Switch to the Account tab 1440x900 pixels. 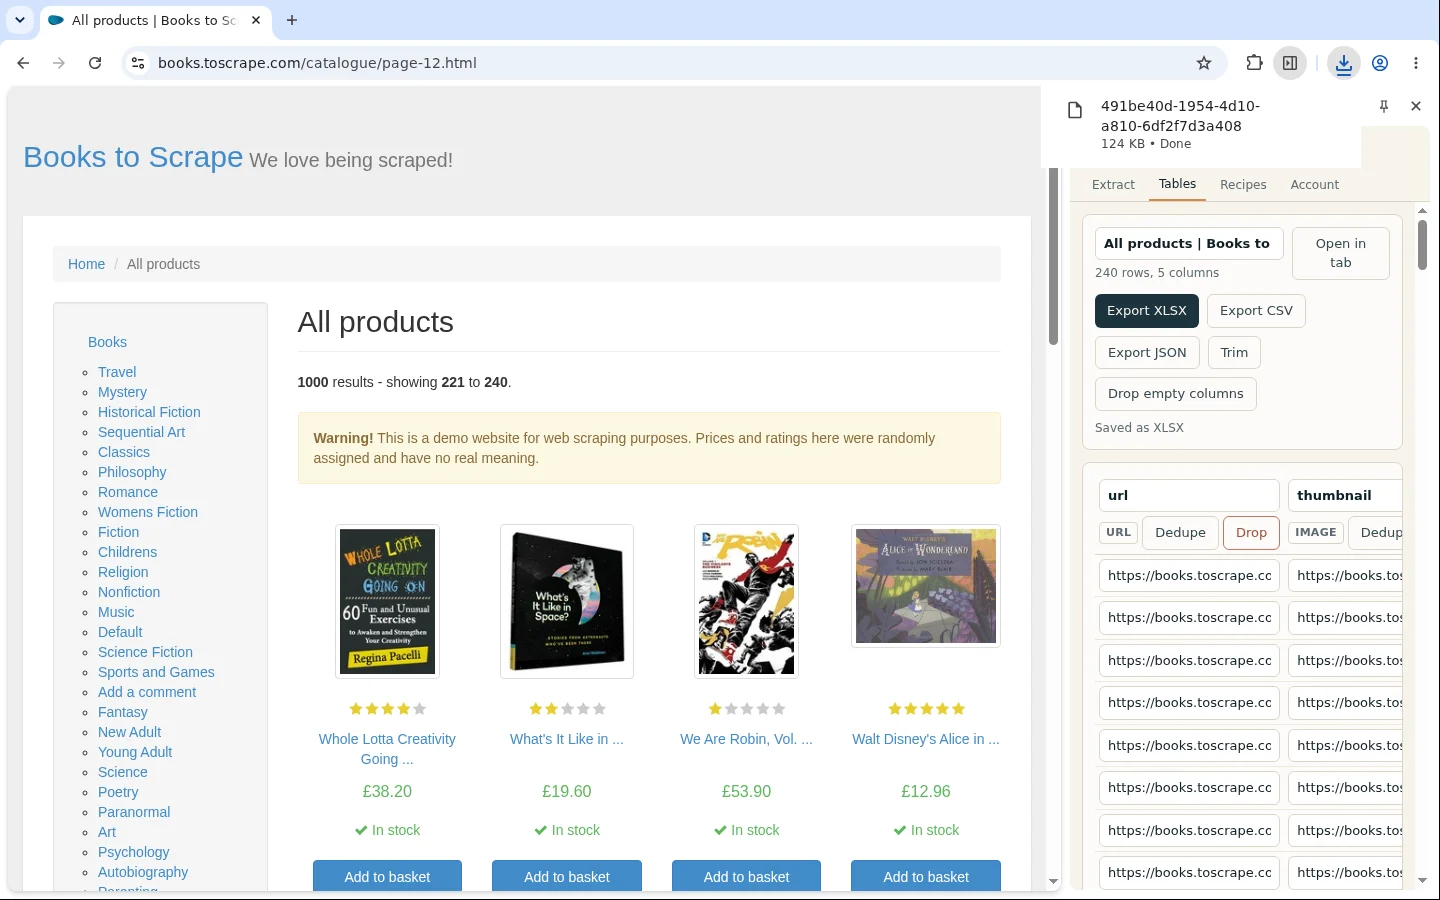(x=1314, y=185)
